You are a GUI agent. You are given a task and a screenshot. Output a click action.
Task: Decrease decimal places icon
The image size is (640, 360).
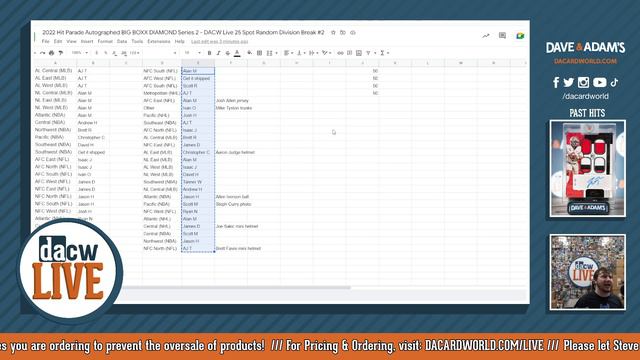114,53
